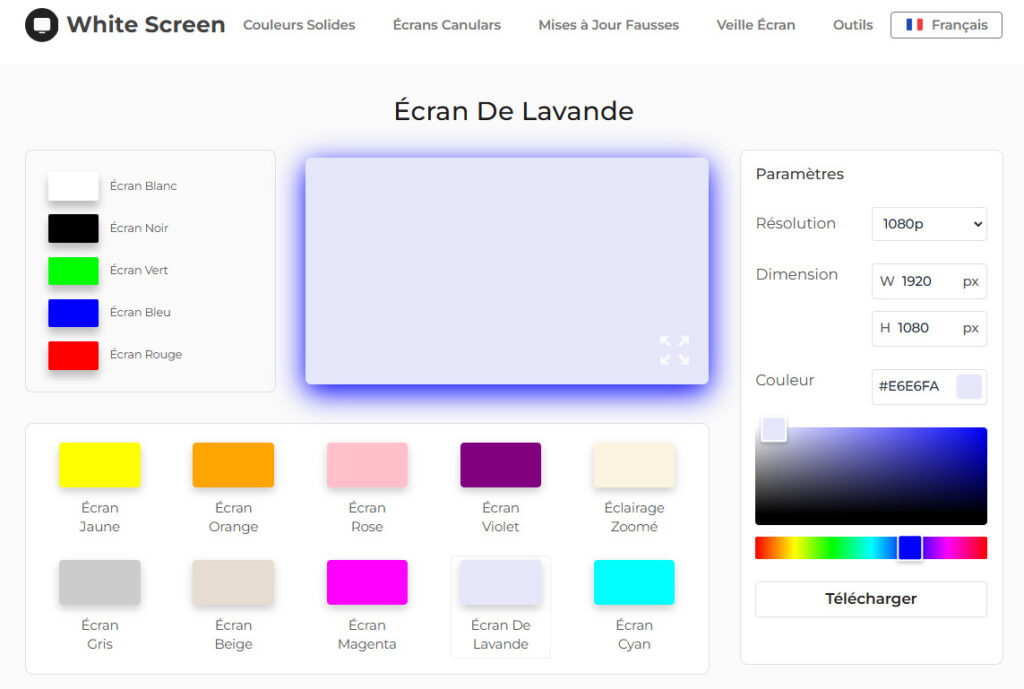Choose the Écran Vert color swatch
Screen dimensions: 1024x689
[73, 271]
